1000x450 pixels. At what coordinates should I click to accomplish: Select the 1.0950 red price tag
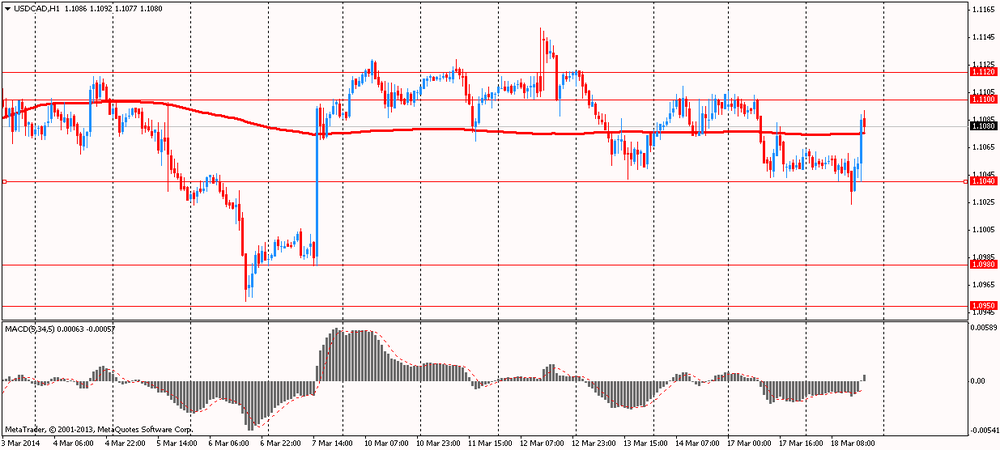(x=982, y=306)
